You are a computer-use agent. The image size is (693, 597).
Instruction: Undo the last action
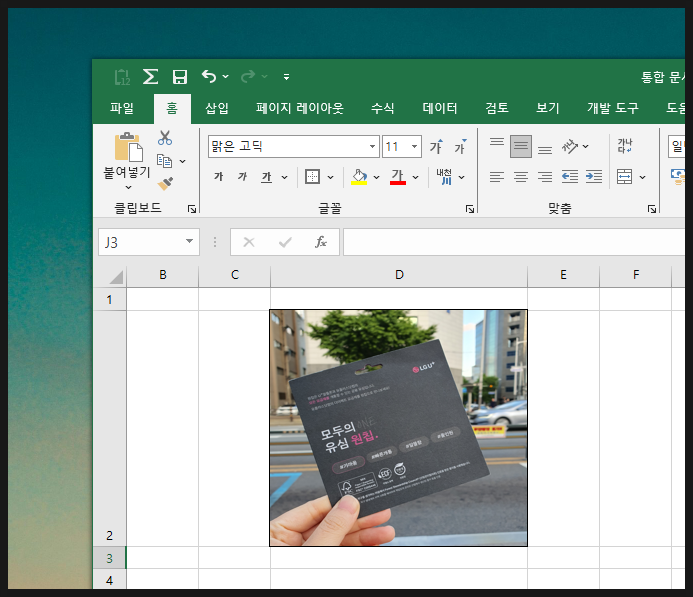[x=209, y=76]
